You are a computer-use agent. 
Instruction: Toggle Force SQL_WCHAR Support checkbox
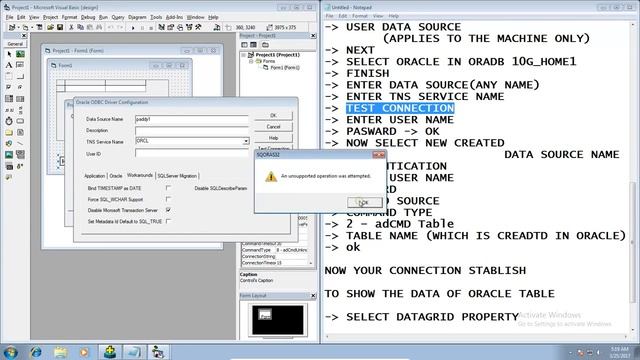168,199
